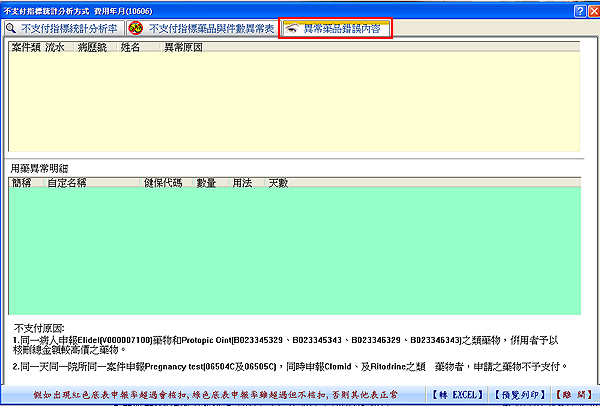Close the window with the red X
The width and height of the screenshot is (600, 406).
(590, 9)
